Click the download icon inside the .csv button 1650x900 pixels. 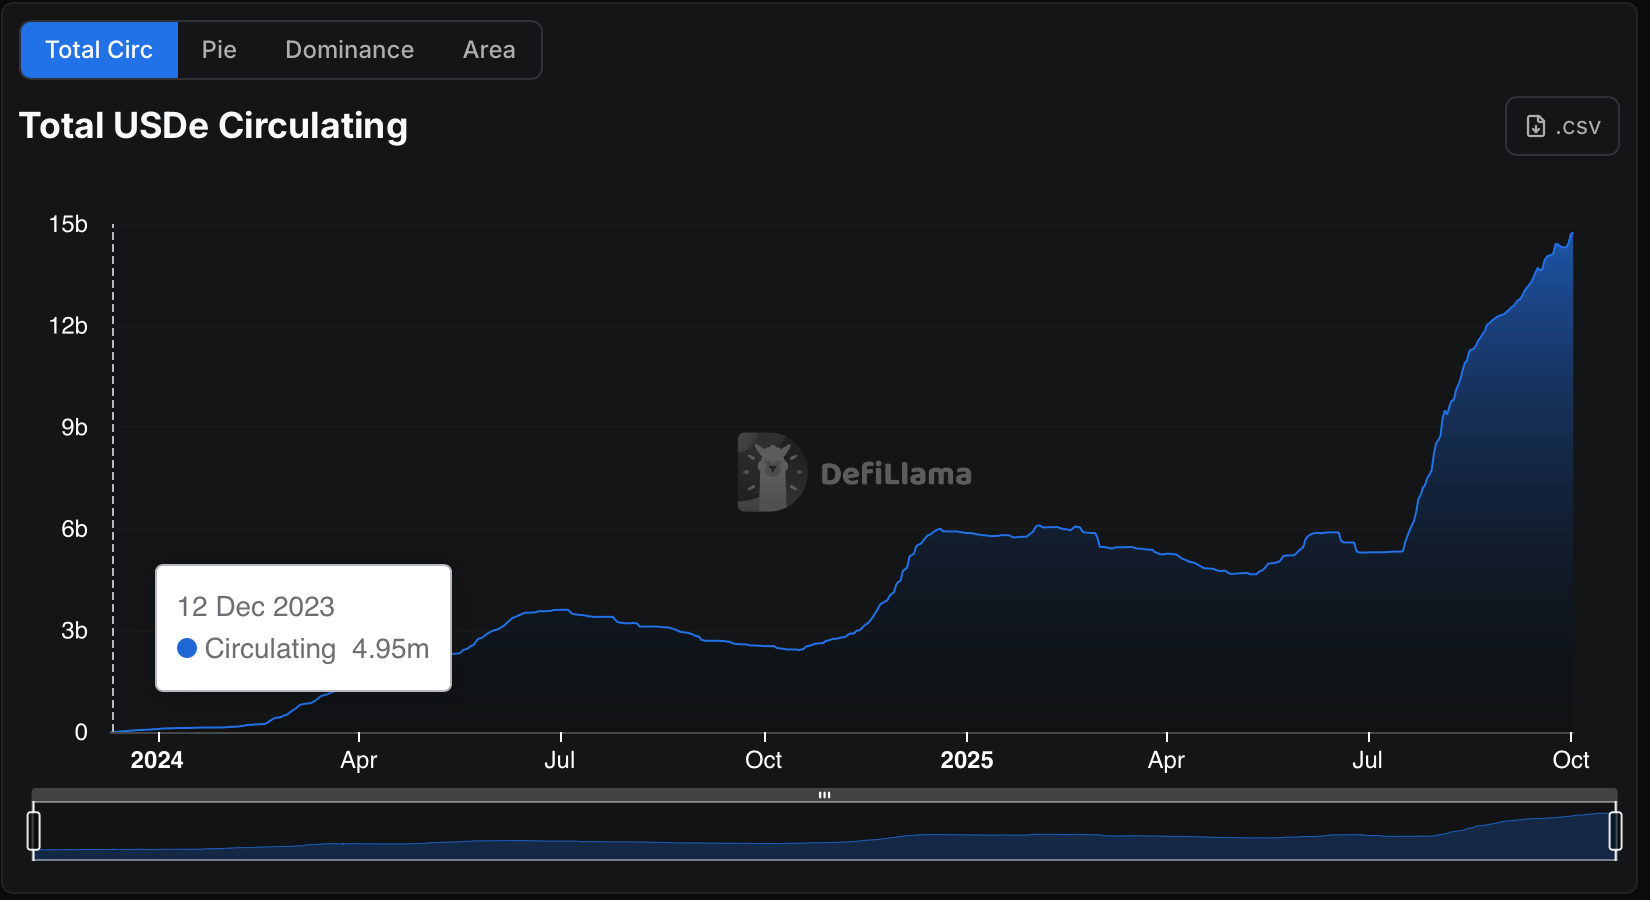1537,125
